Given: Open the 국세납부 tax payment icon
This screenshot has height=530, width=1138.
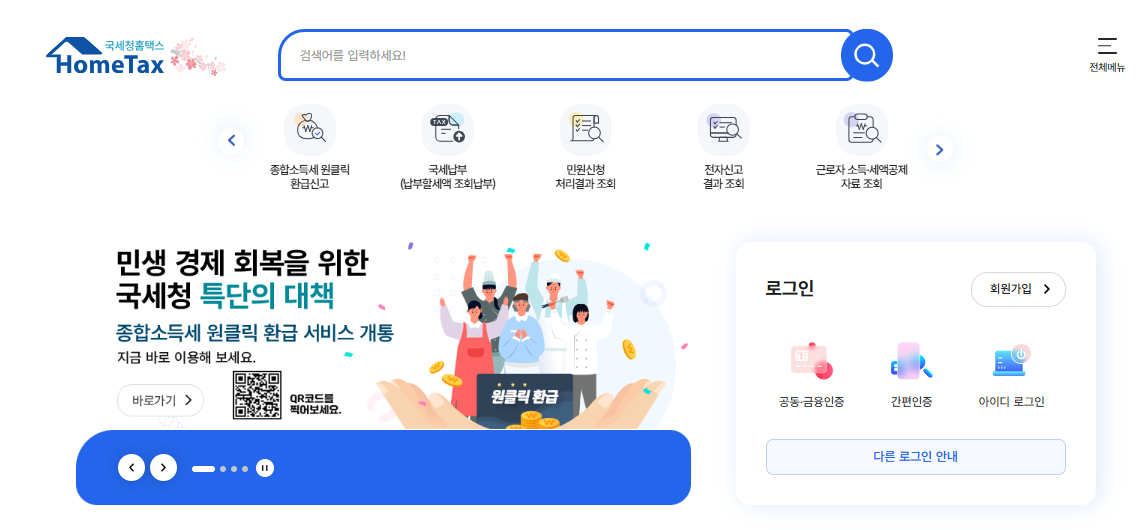Looking at the screenshot, I should [448, 131].
